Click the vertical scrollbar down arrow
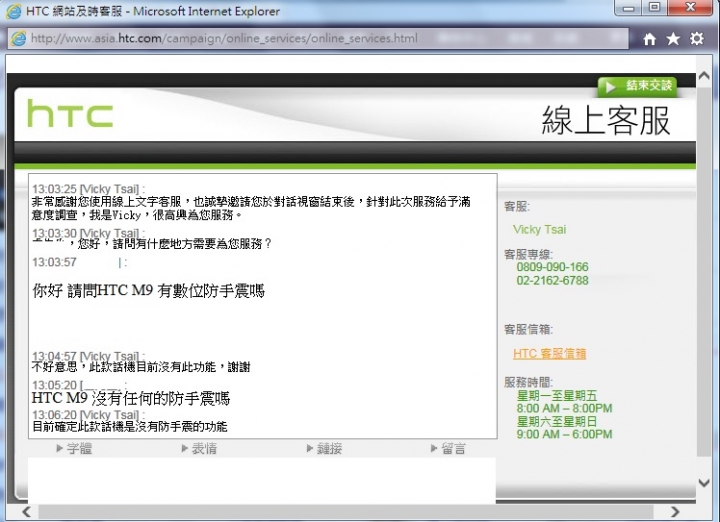This screenshot has width=720, height=522. point(704,483)
